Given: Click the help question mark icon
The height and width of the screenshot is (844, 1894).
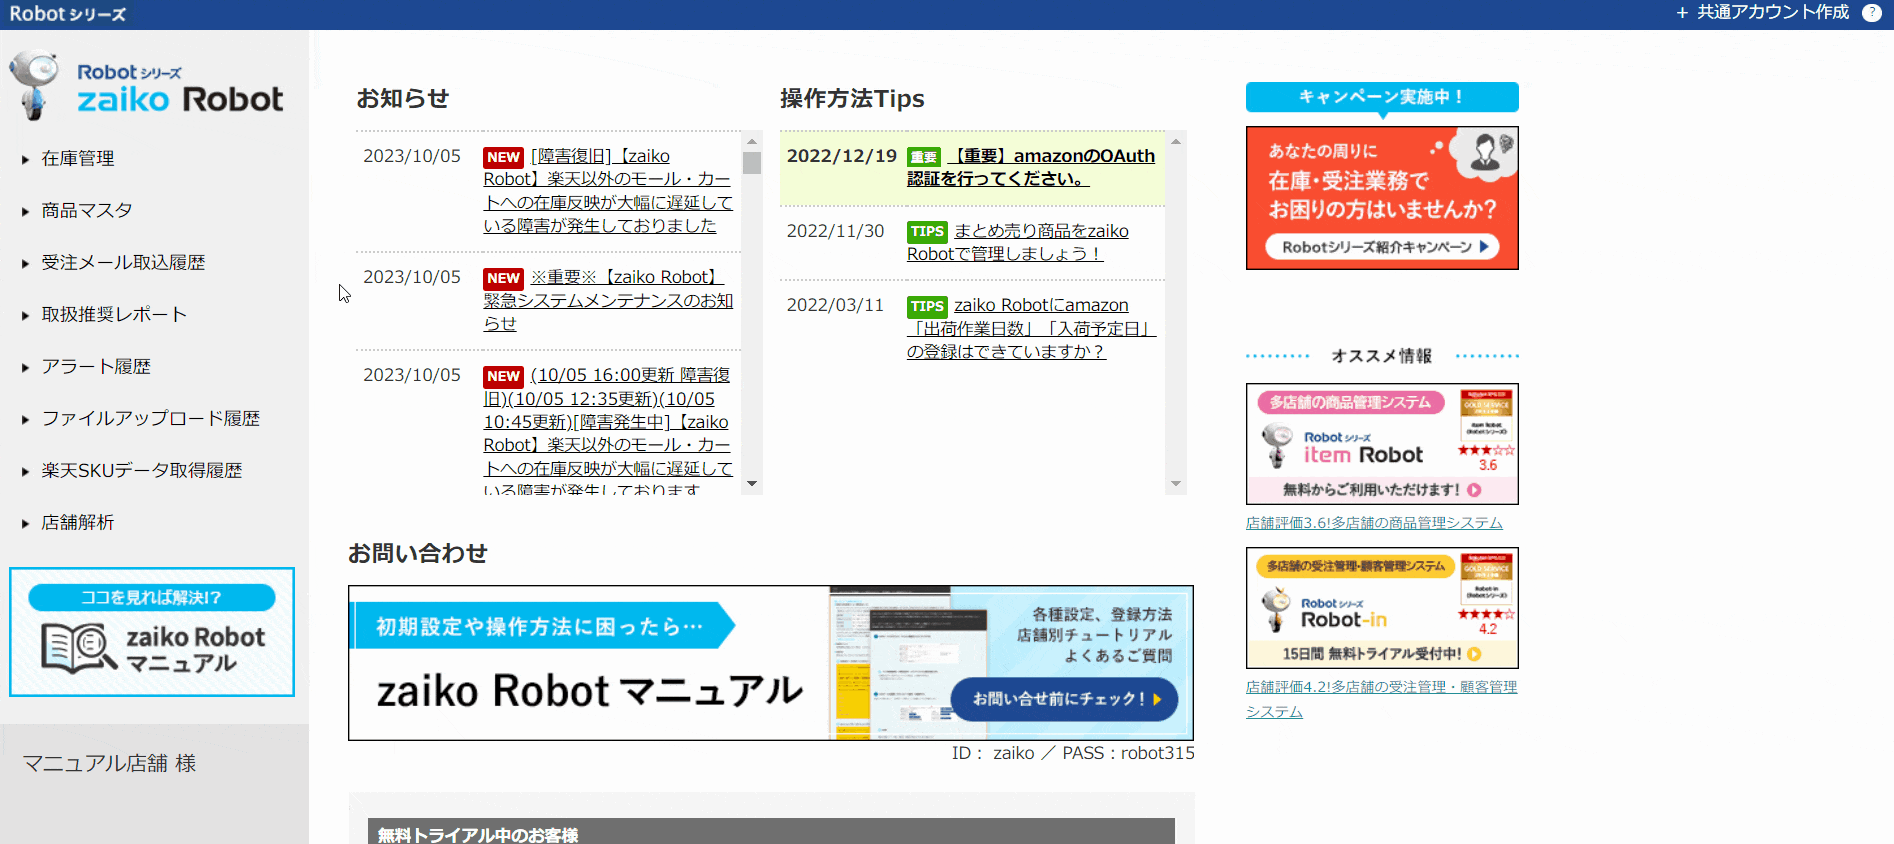Looking at the screenshot, I should click(1871, 13).
